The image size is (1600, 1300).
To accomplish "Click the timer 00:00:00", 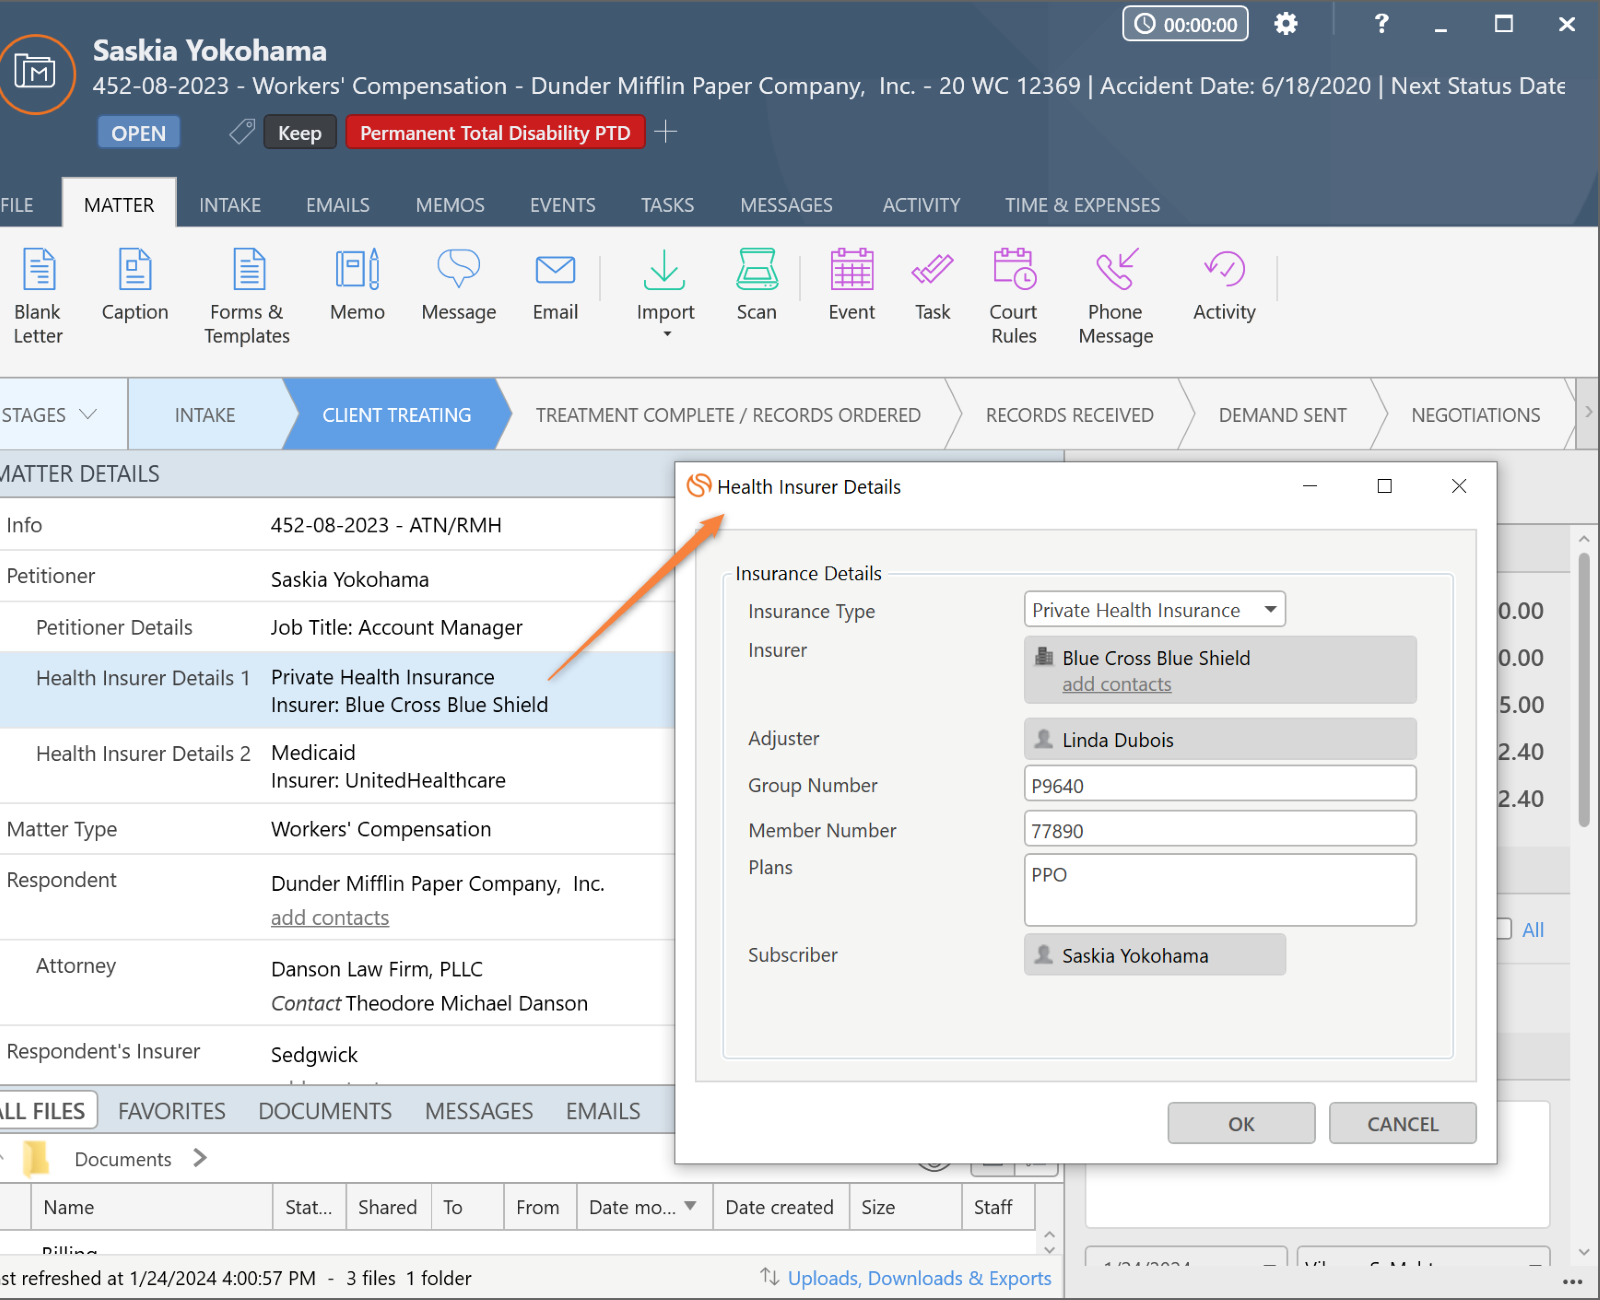I will click(1186, 24).
